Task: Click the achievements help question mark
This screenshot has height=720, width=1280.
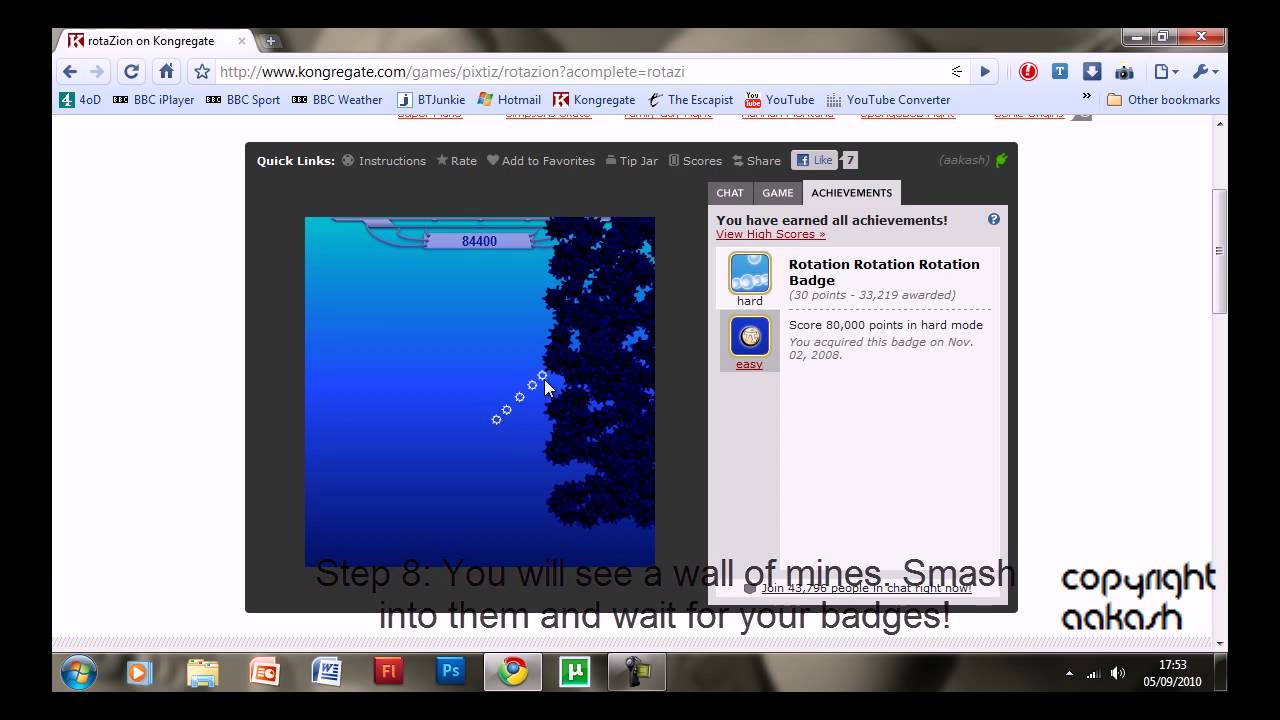Action: tap(993, 219)
